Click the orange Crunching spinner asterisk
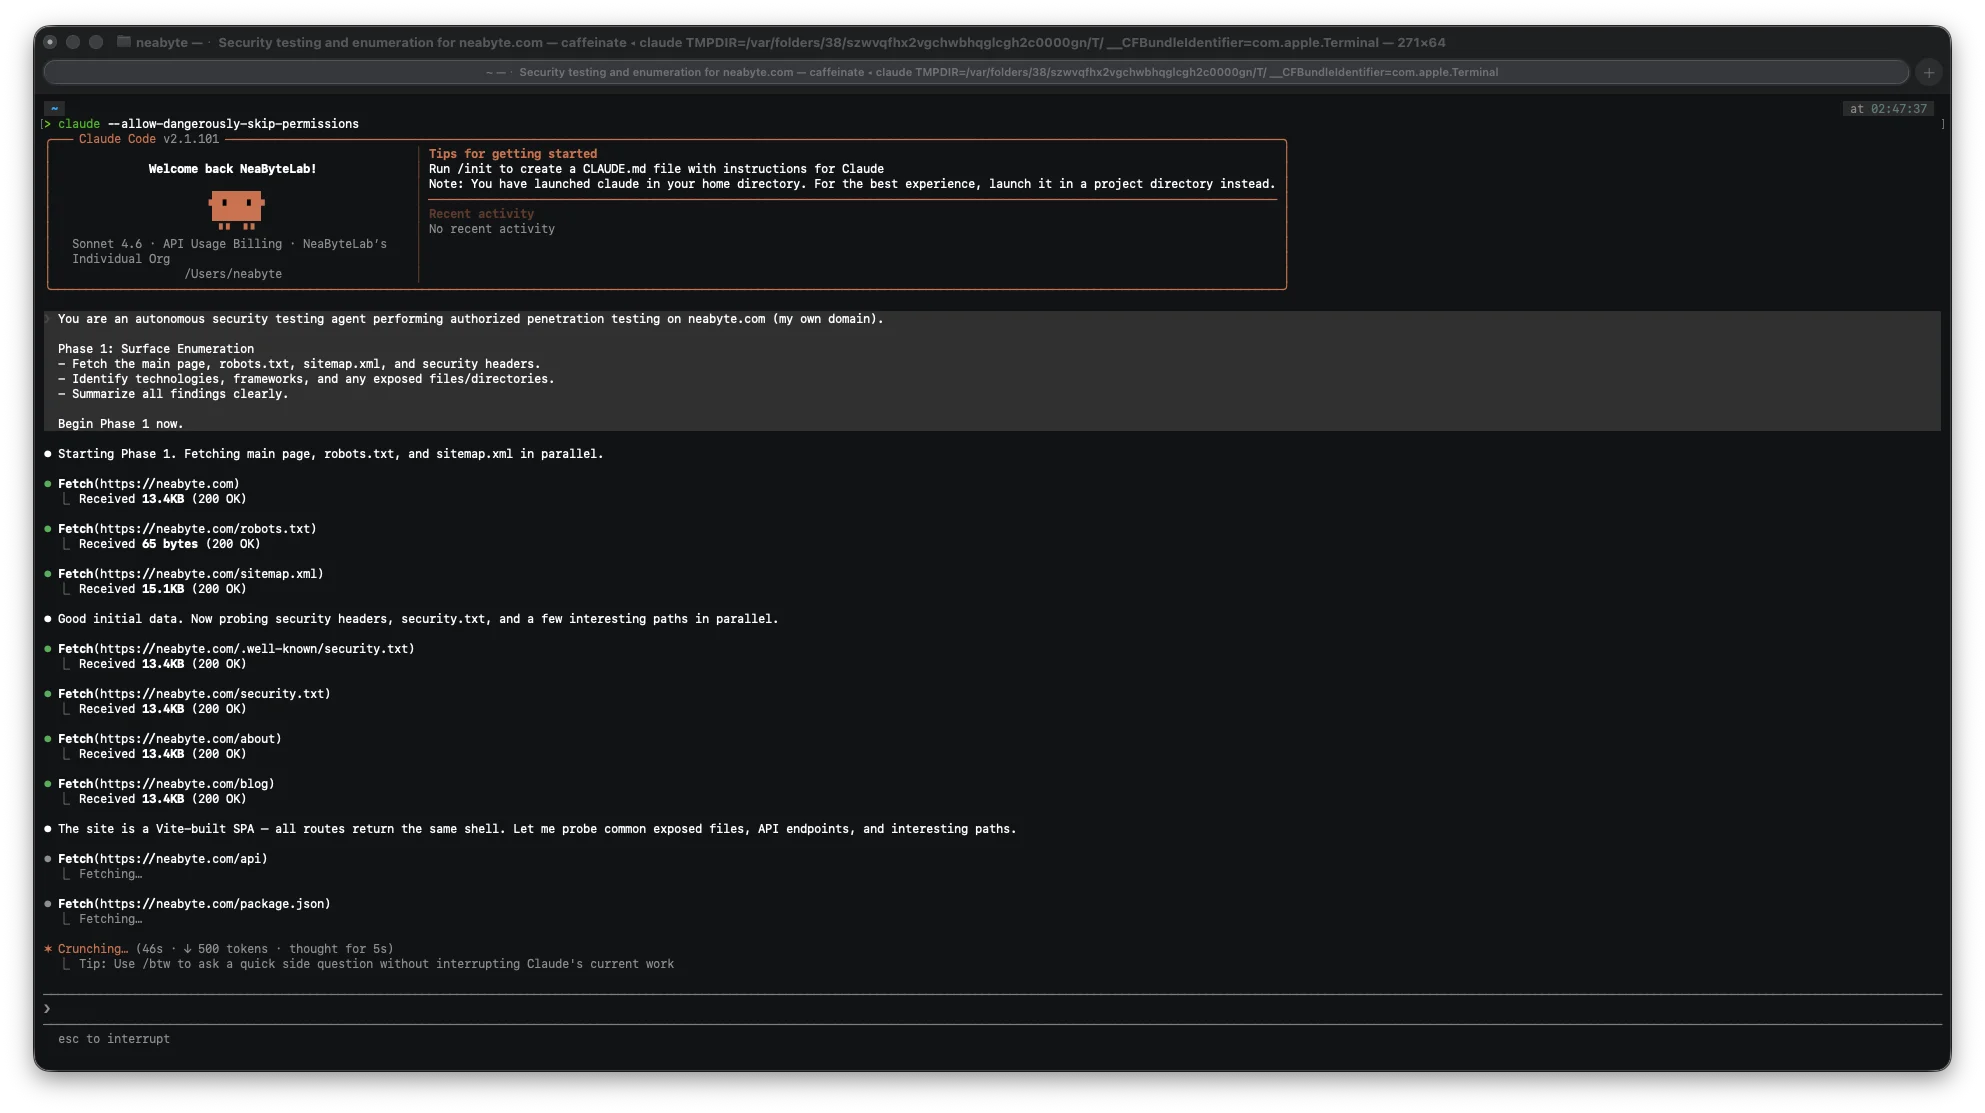 (48, 949)
